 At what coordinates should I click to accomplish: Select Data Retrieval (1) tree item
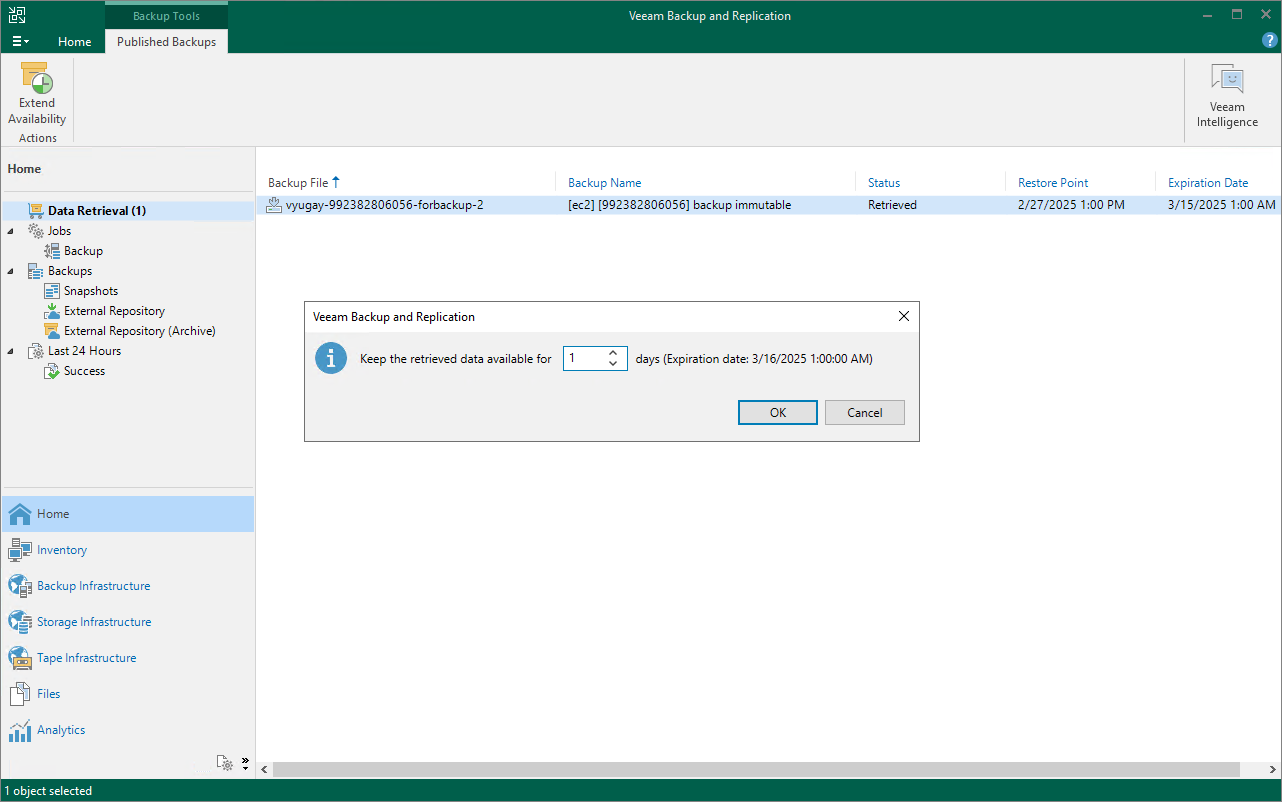tap(96, 211)
